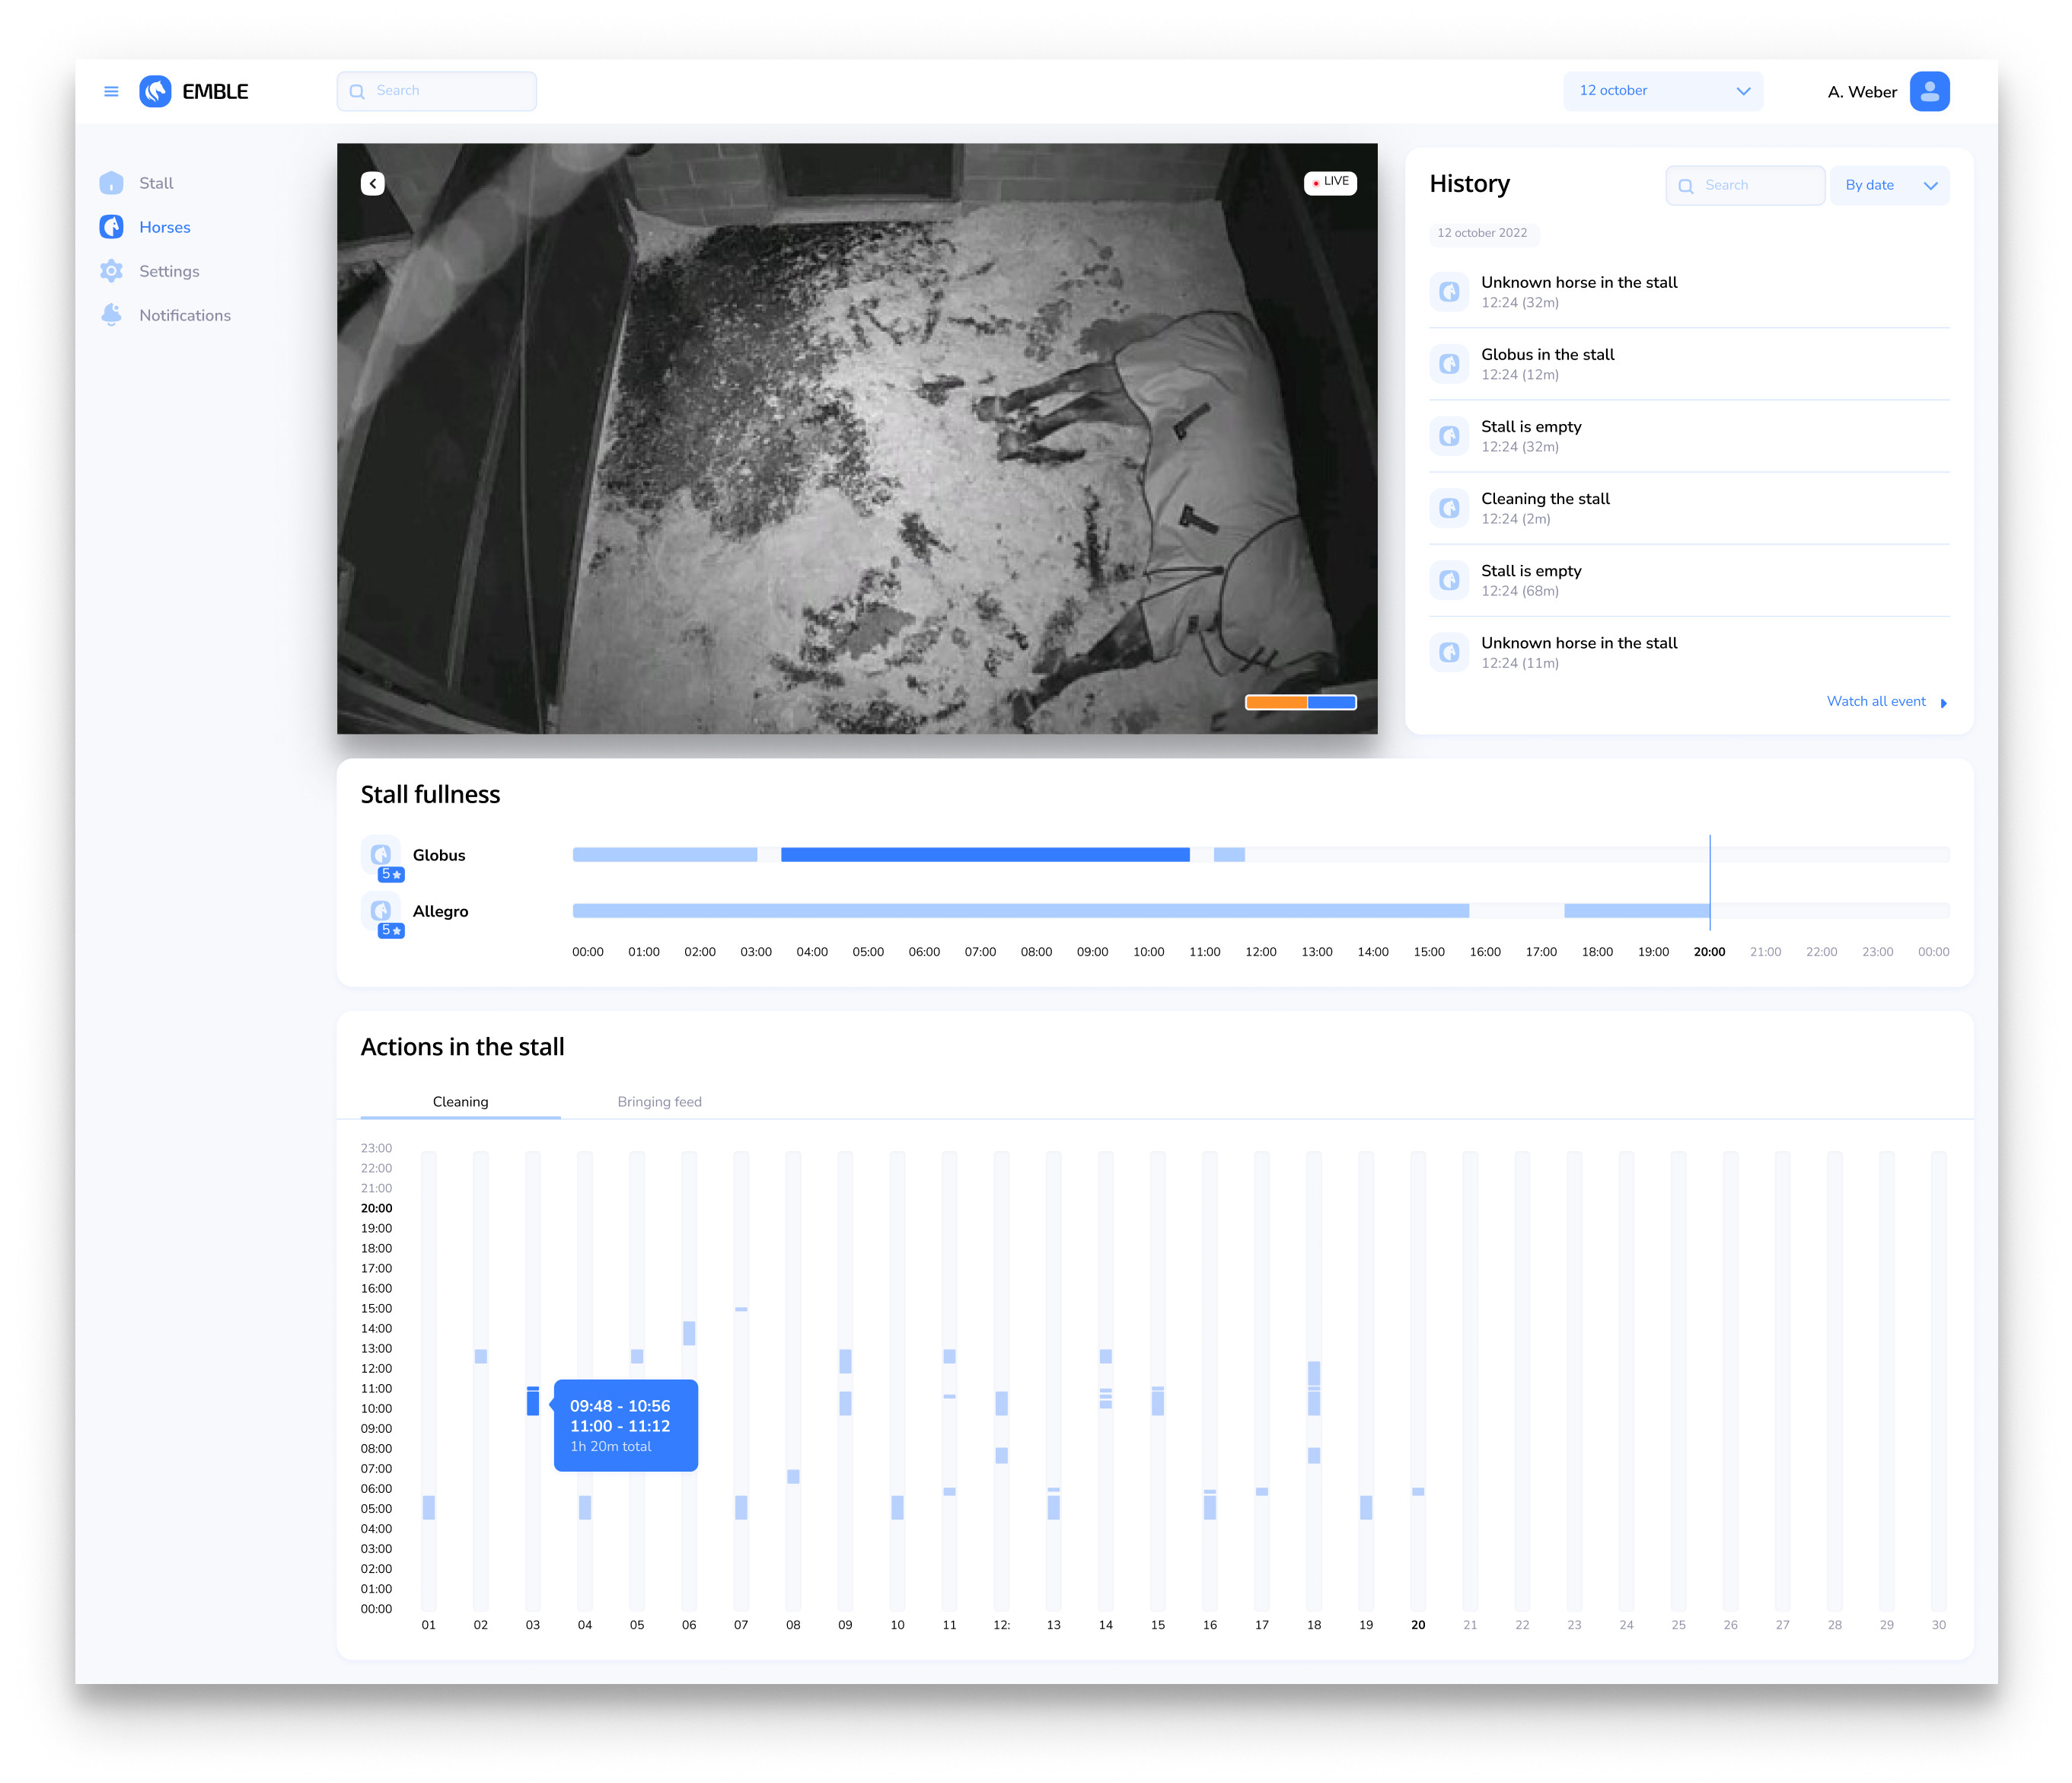Click cleaning bar on day 06
This screenshot has width=2072, height=1783.
689,1333
